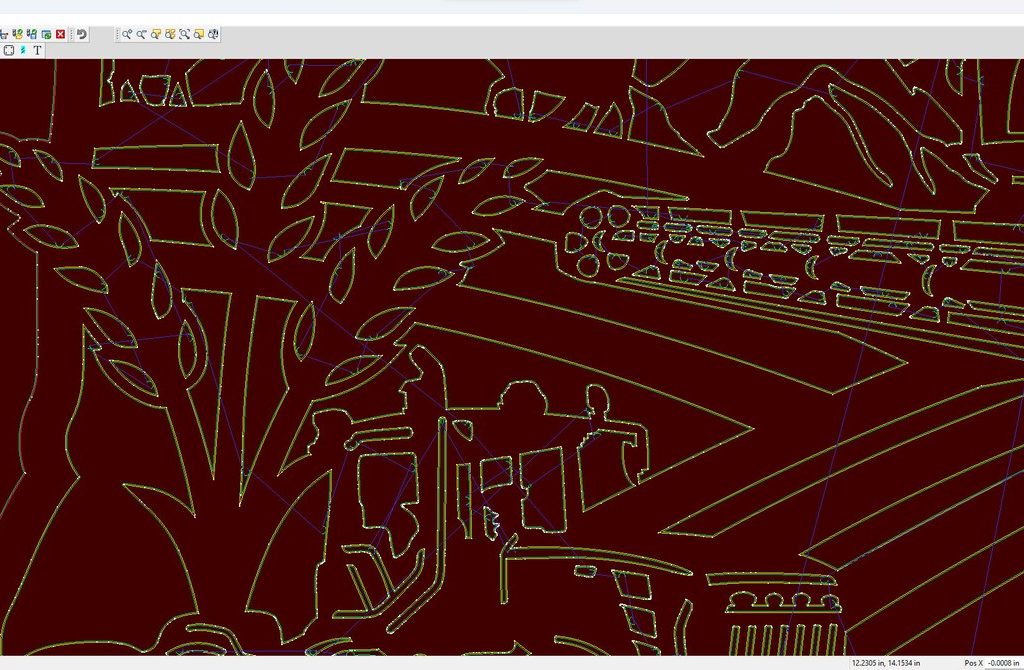The image size is (1024, 670).
Task: Click the yellow zoom icon left of binoculars
Action: click(x=199, y=34)
